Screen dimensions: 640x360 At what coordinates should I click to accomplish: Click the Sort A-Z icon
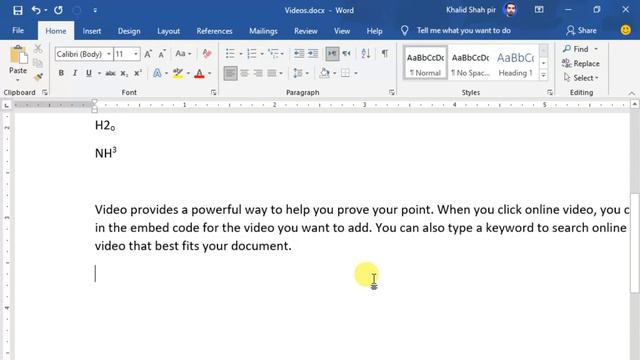366,53
